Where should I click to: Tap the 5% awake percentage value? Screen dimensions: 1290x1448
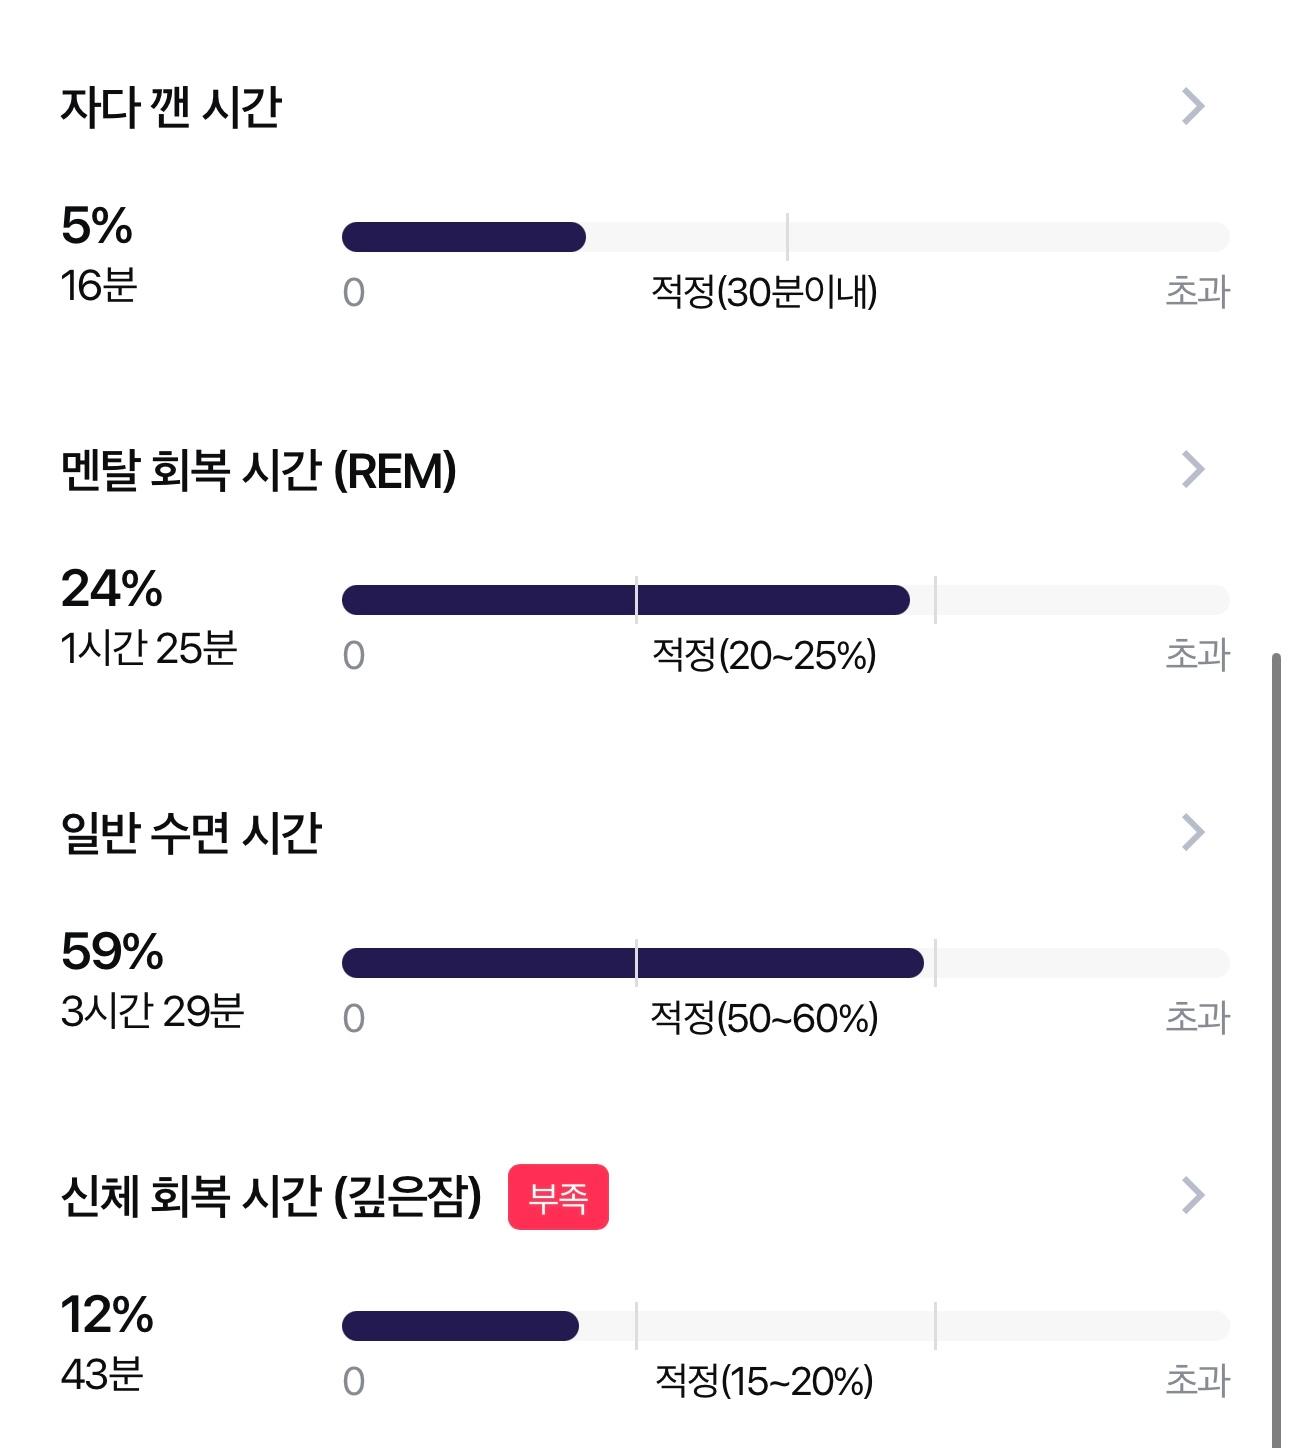[x=97, y=226]
